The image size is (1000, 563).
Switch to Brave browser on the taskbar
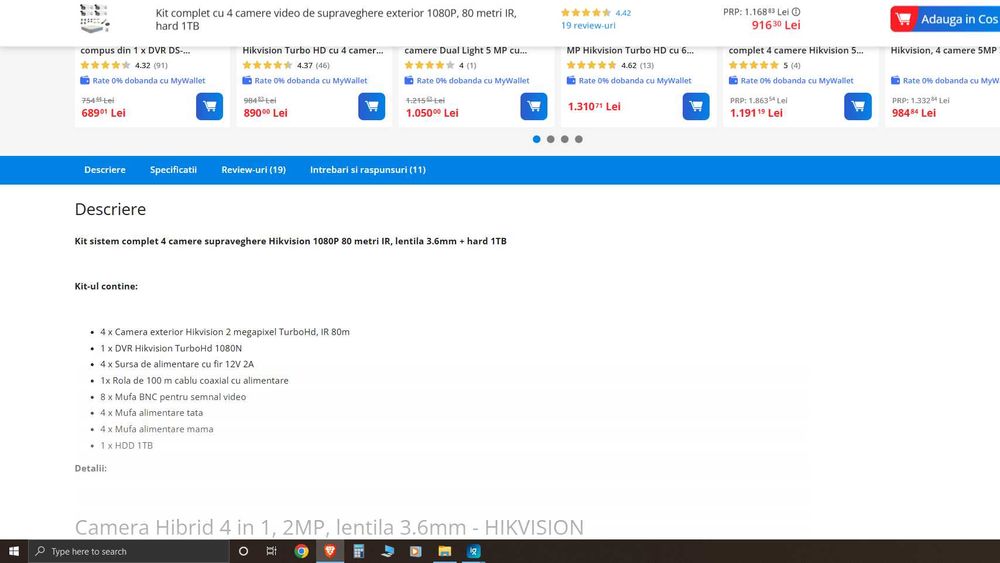(330, 551)
